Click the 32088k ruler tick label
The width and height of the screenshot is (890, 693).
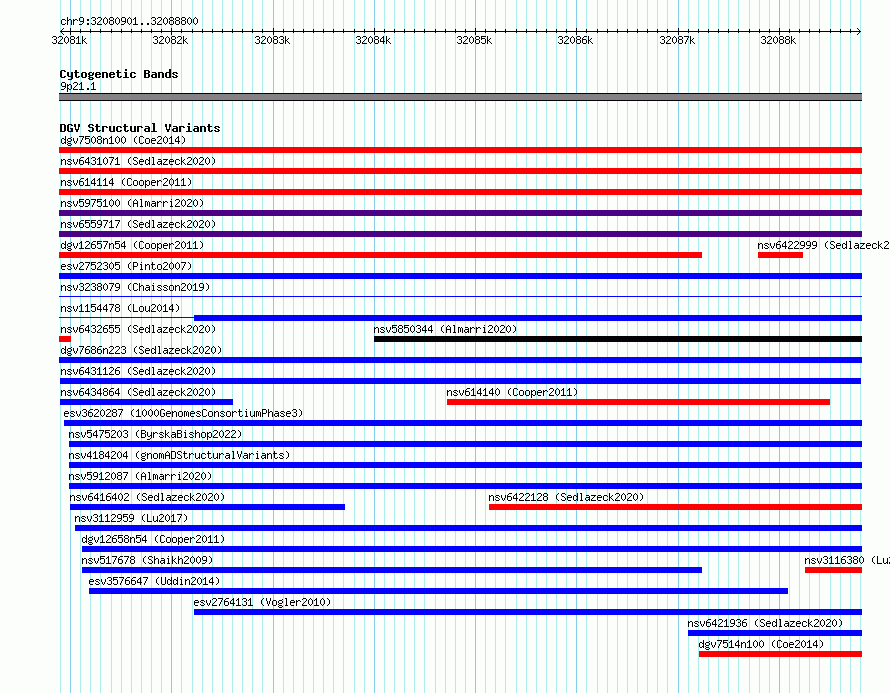(778, 40)
